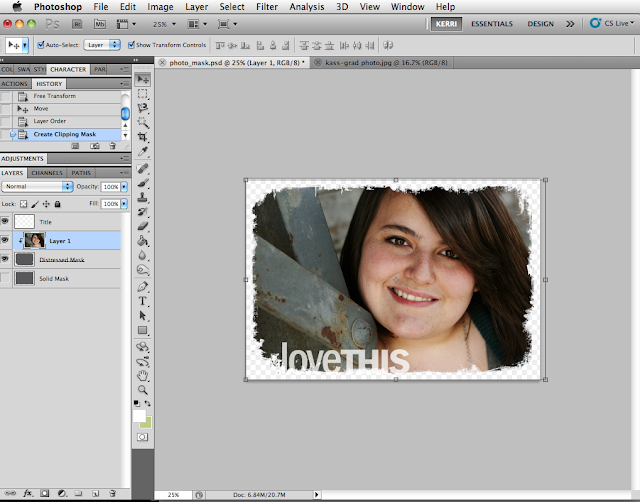Select the Hand tool

click(143, 375)
